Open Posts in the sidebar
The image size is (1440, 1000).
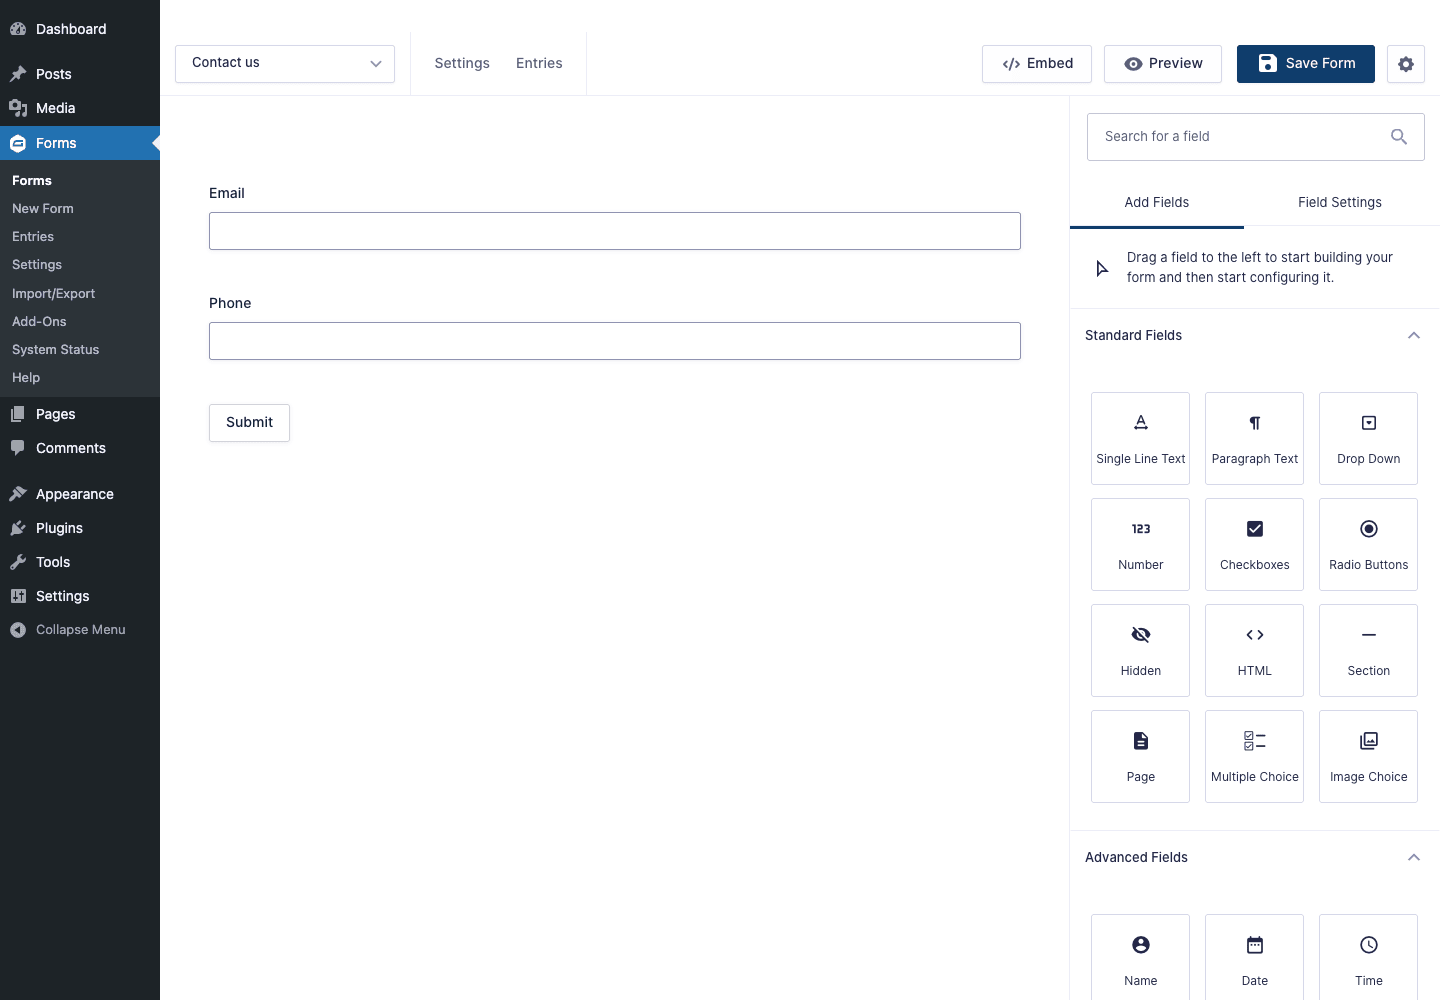[x=80, y=74]
